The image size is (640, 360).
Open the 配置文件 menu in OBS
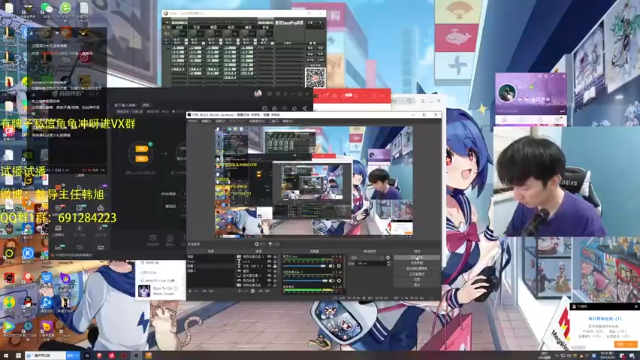click(x=238, y=121)
